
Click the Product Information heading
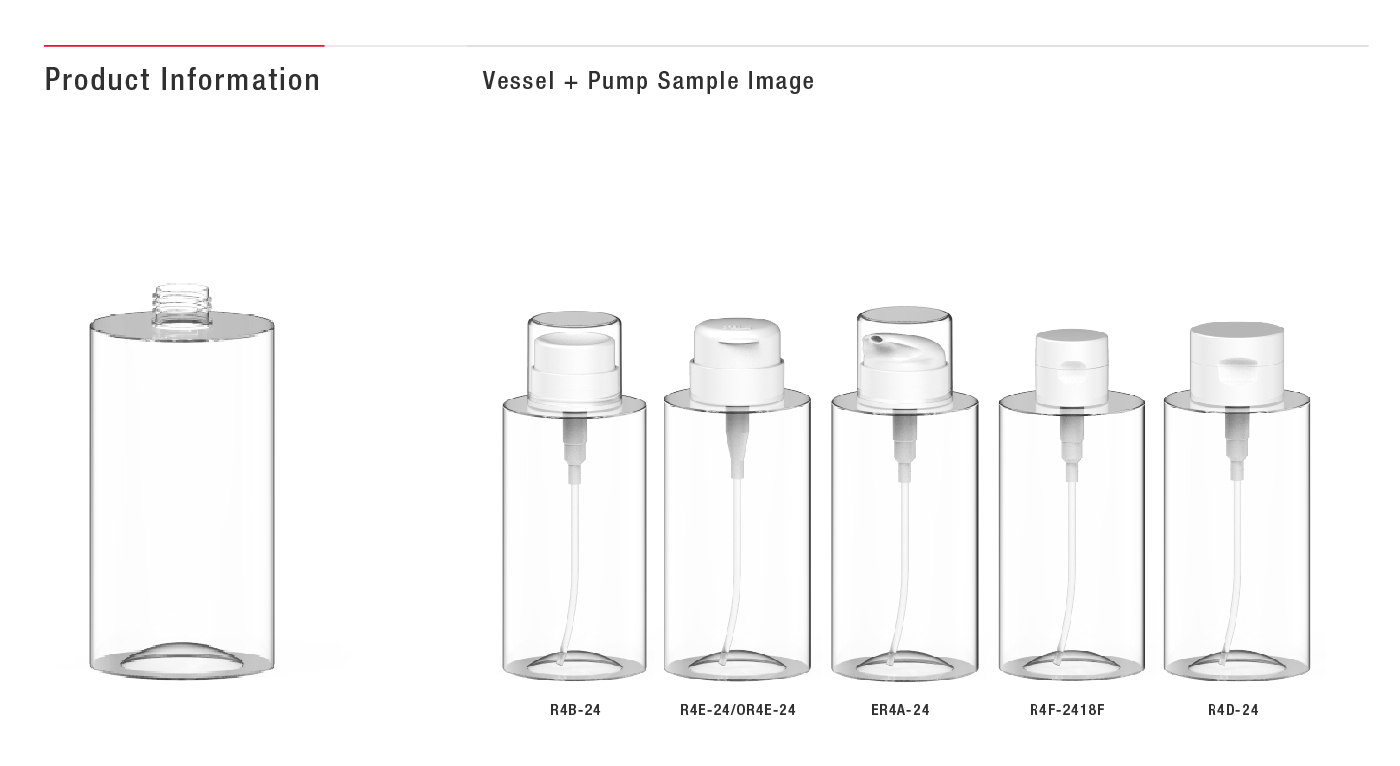(183, 80)
